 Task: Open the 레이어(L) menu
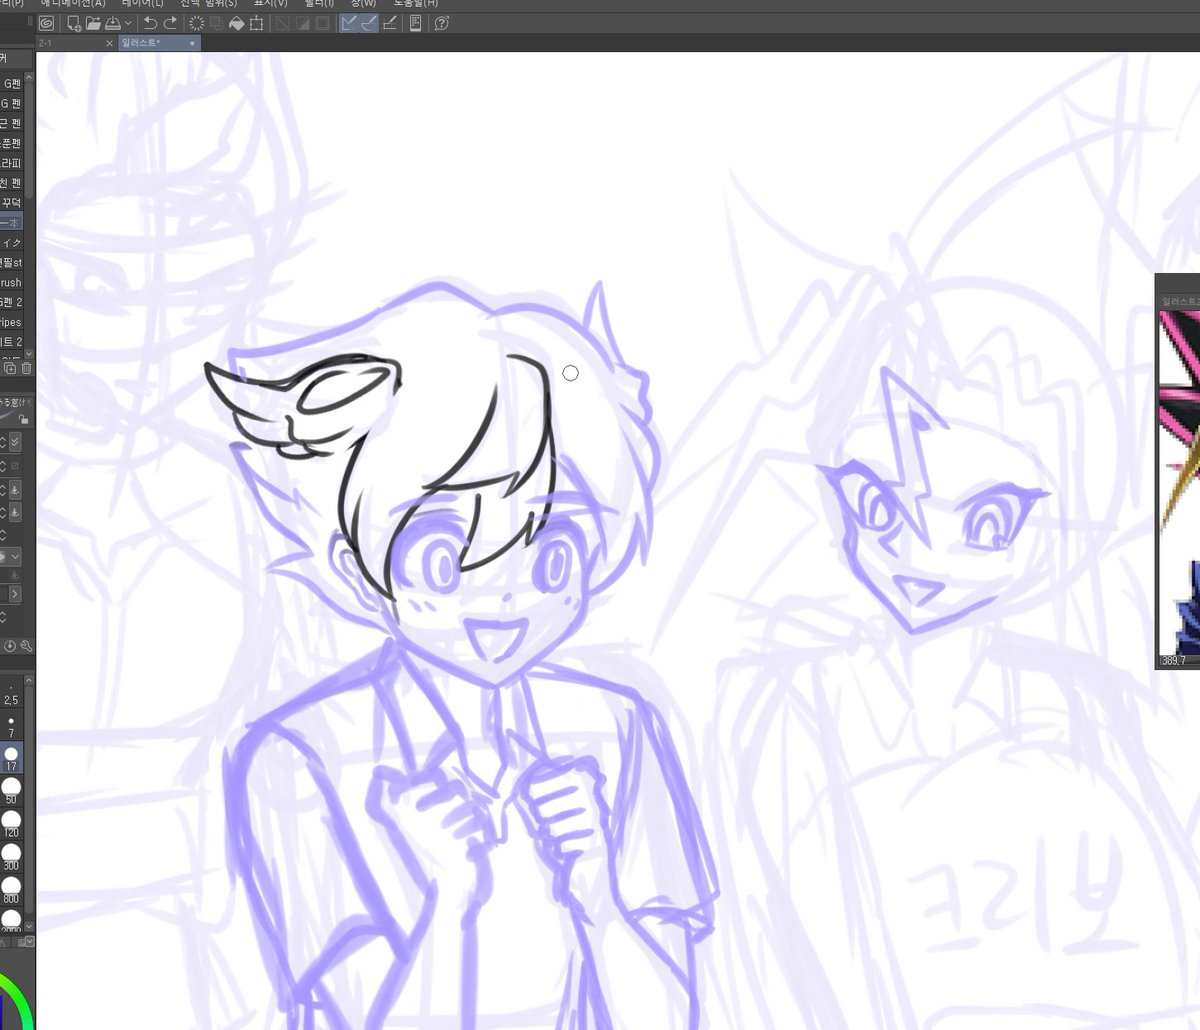coord(143,4)
